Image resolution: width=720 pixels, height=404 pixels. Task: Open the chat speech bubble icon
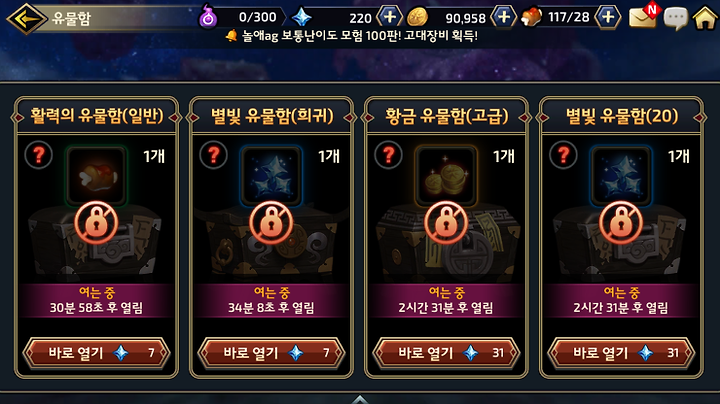pos(675,18)
